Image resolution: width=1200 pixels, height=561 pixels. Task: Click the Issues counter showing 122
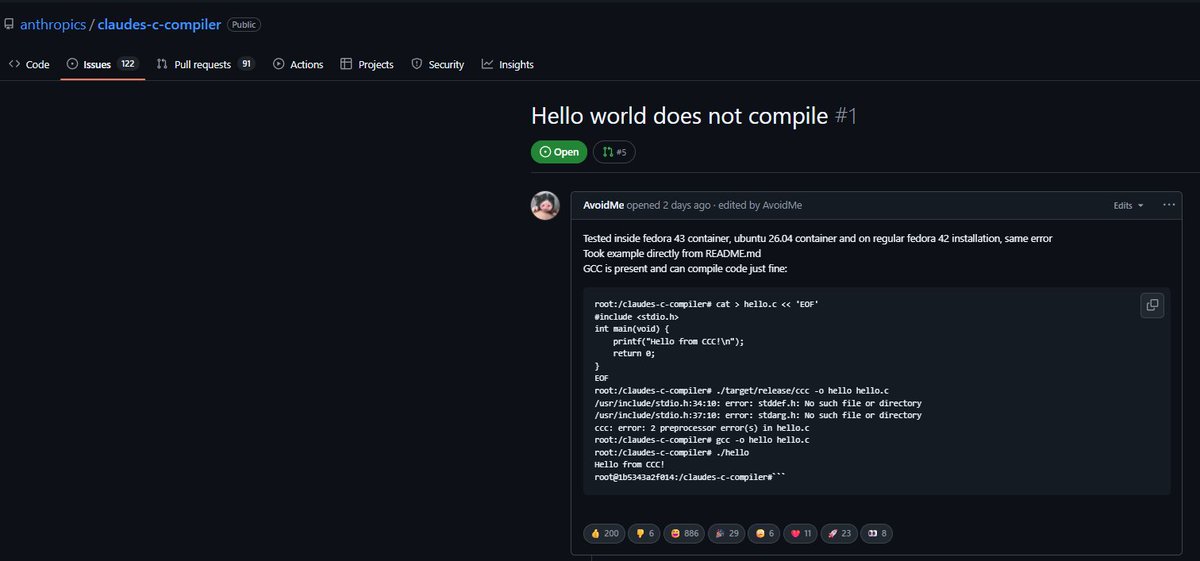[127, 64]
